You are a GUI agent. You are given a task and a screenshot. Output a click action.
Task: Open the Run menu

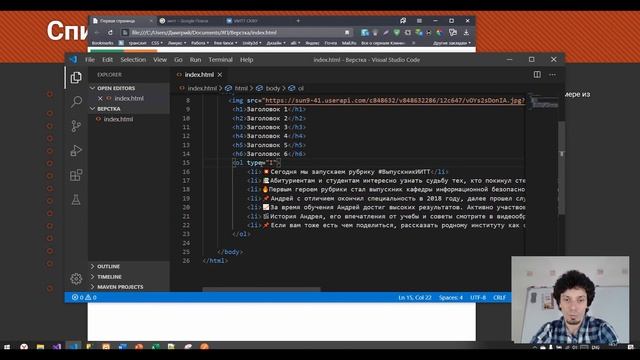pyautogui.click(x=196, y=60)
